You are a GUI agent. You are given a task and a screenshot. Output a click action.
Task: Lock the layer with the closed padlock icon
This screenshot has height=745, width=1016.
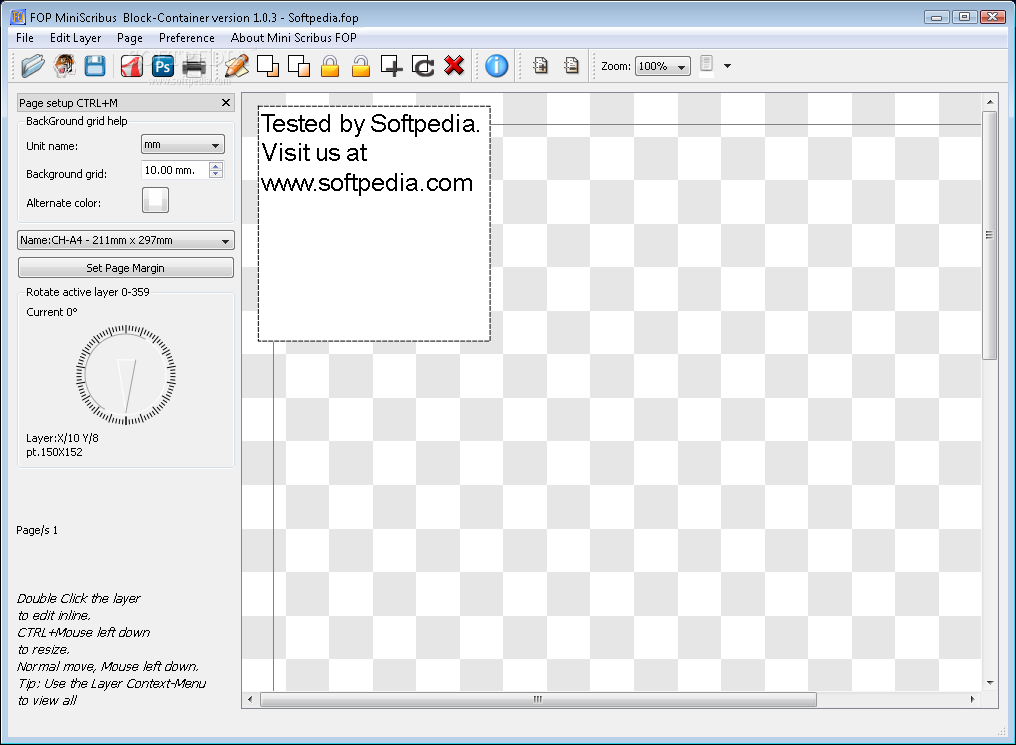[330, 65]
